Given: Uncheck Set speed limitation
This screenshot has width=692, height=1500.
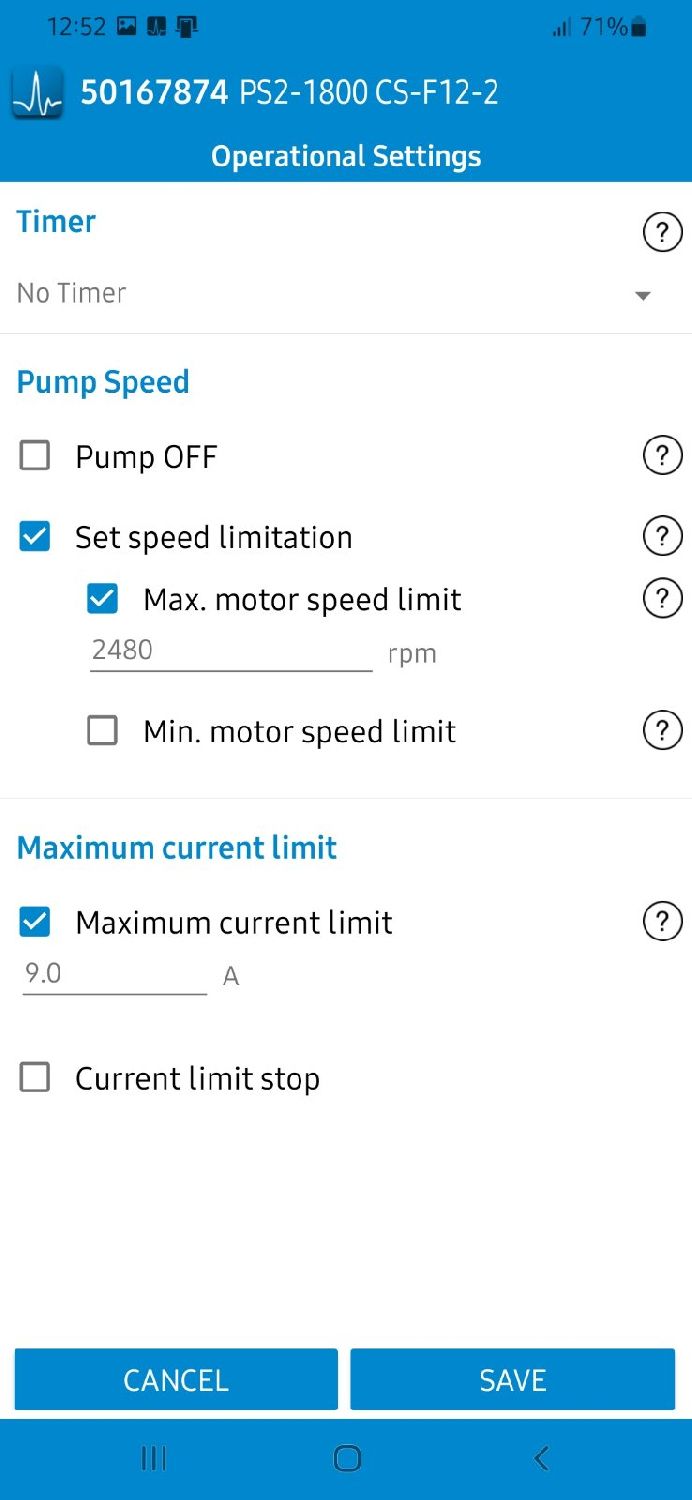Looking at the screenshot, I should coord(35,537).
